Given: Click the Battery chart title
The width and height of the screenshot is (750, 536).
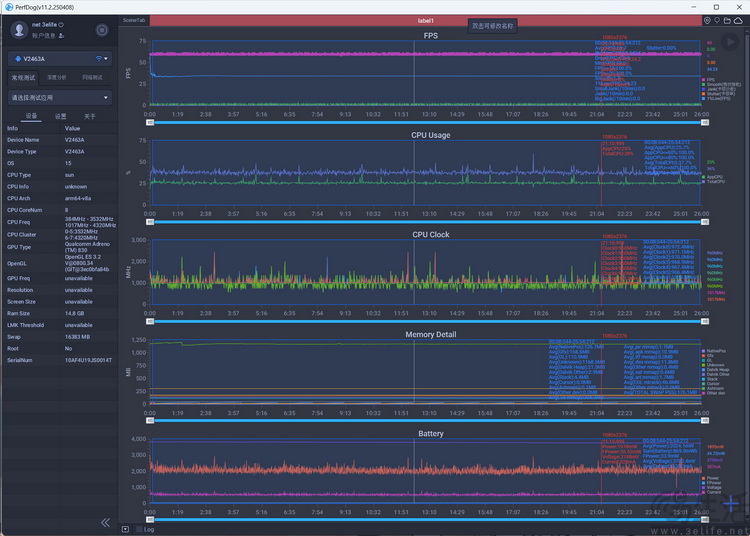Looking at the screenshot, I should [430, 434].
